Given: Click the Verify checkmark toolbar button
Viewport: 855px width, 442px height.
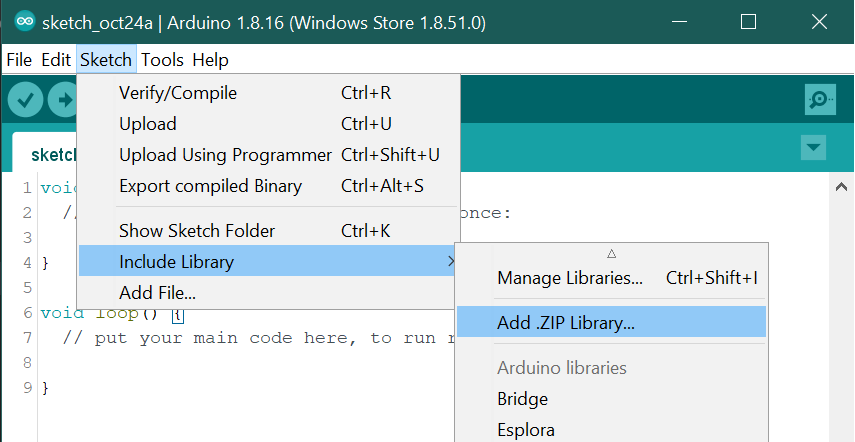Looking at the screenshot, I should tap(25, 100).
